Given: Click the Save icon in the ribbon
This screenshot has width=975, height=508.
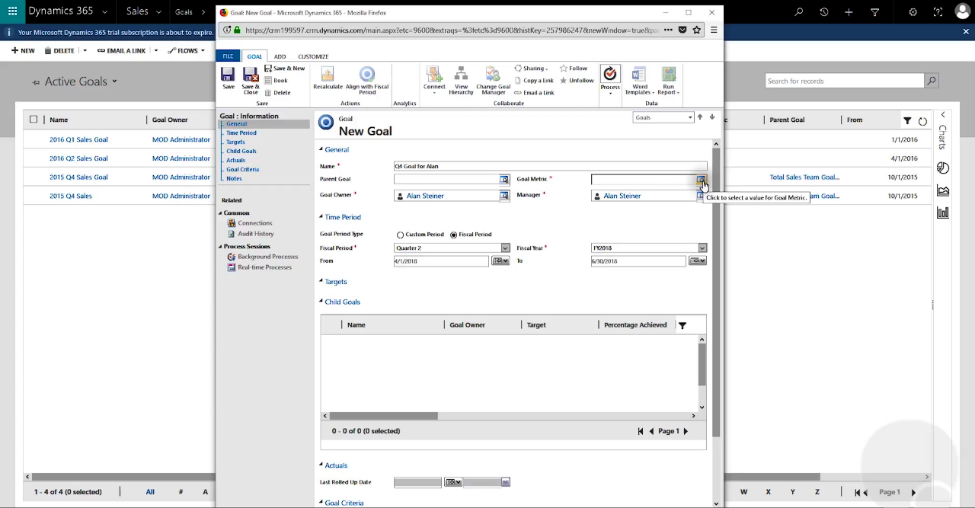Looking at the screenshot, I should [x=228, y=75].
